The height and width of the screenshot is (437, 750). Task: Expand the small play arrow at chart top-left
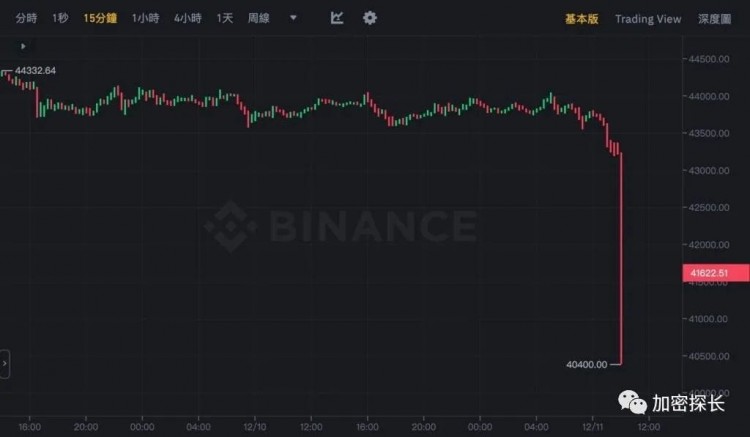tap(23, 46)
